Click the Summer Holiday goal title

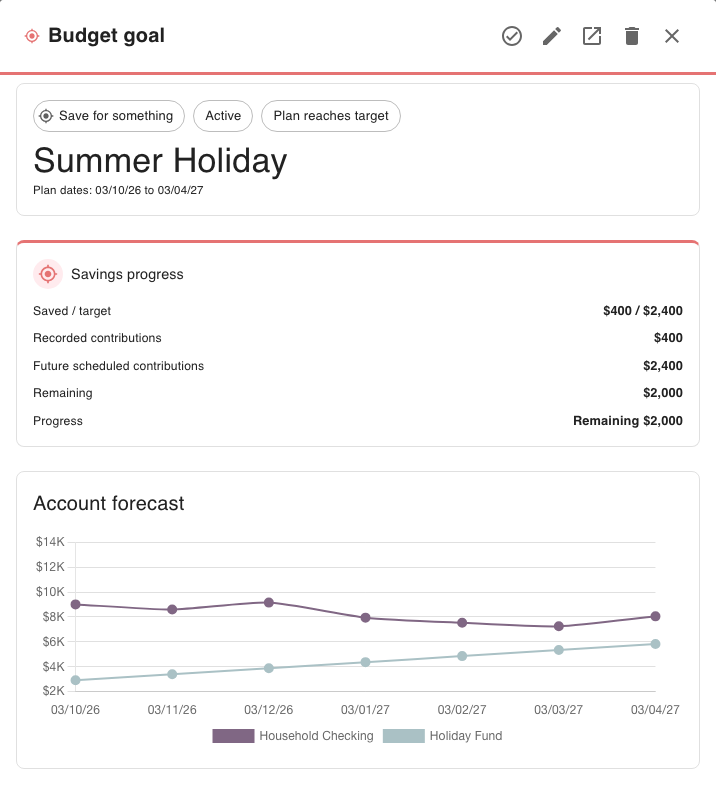[160, 161]
